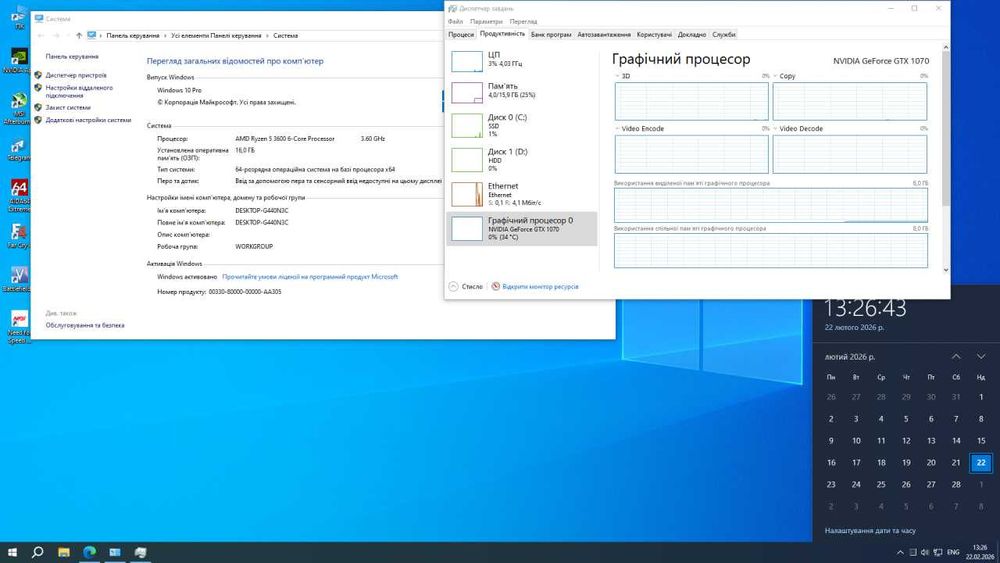Go up one level in System window

tap(79, 36)
